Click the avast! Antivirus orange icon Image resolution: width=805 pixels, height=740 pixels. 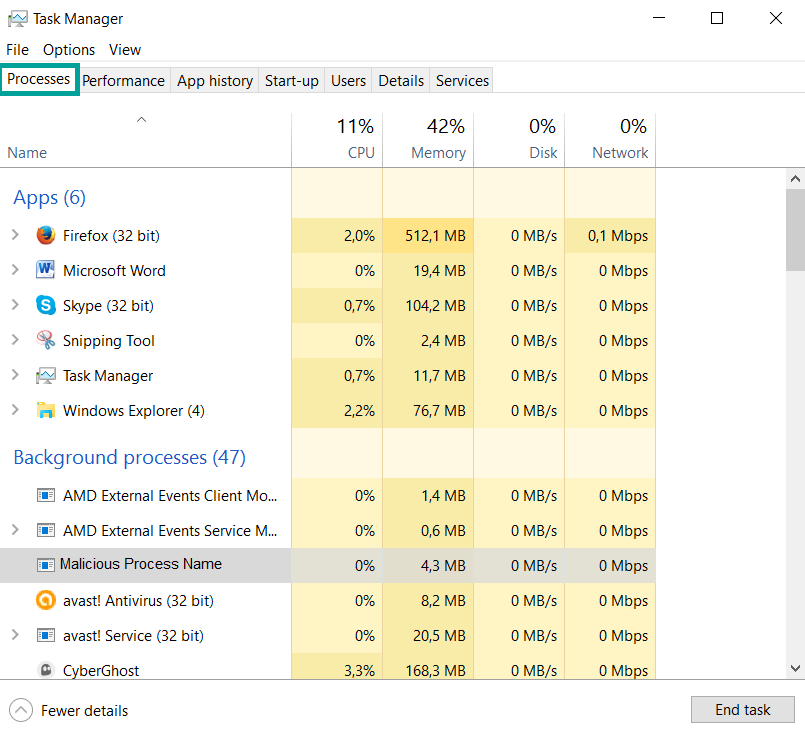click(x=46, y=601)
